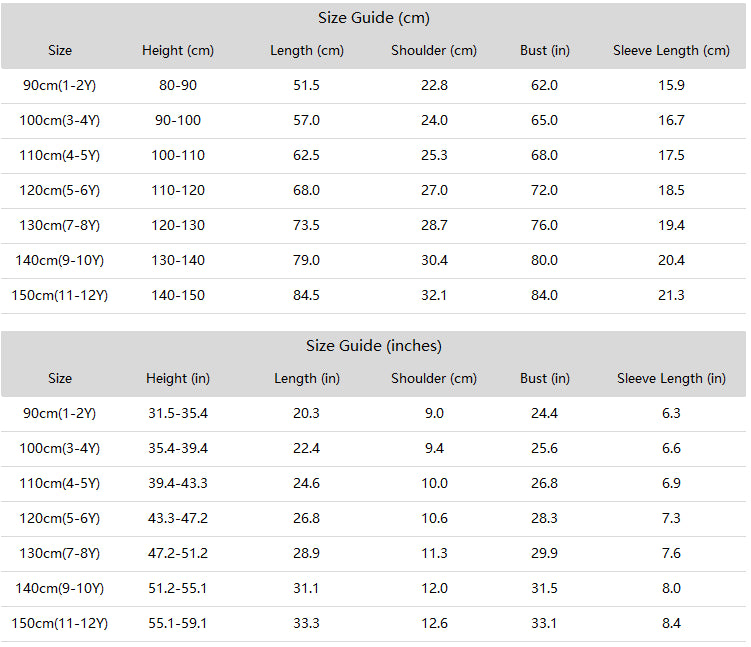751x647 pixels.
Task: Click the bust value 72.0
Action: click(544, 190)
